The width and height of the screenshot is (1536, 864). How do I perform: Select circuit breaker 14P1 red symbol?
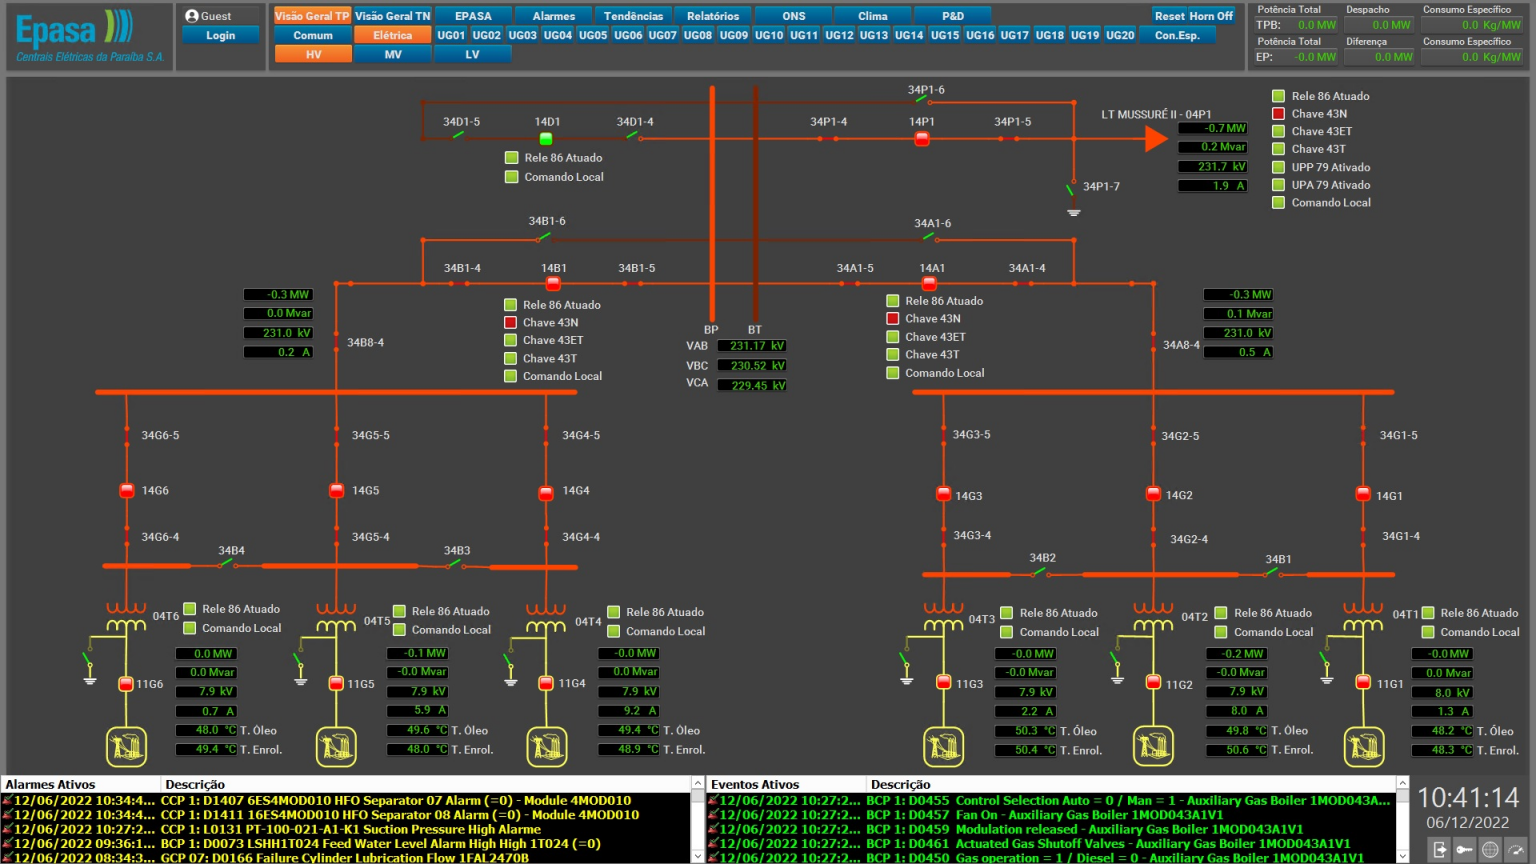point(922,139)
